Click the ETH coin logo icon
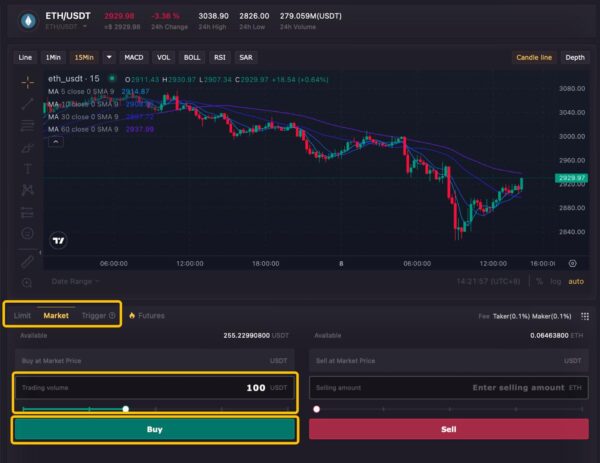Image resolution: width=600 pixels, height=463 pixels. (28, 21)
